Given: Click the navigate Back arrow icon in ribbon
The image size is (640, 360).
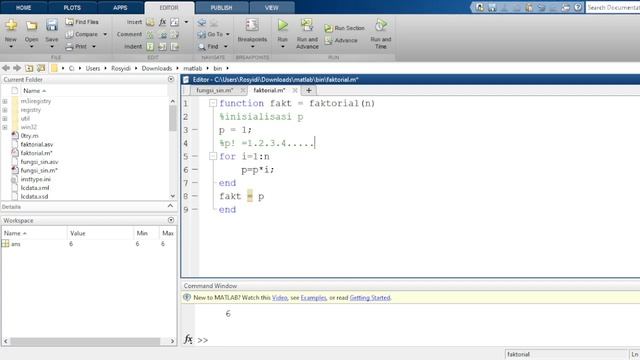Looking at the screenshot, I should click(x=201, y=22).
